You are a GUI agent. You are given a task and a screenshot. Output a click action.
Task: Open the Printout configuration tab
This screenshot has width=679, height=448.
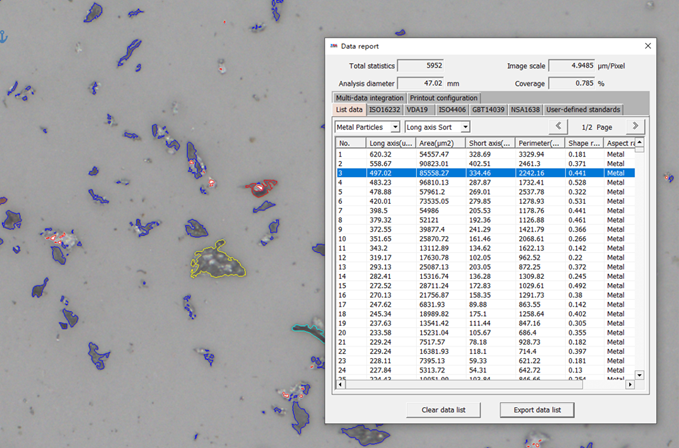point(443,98)
